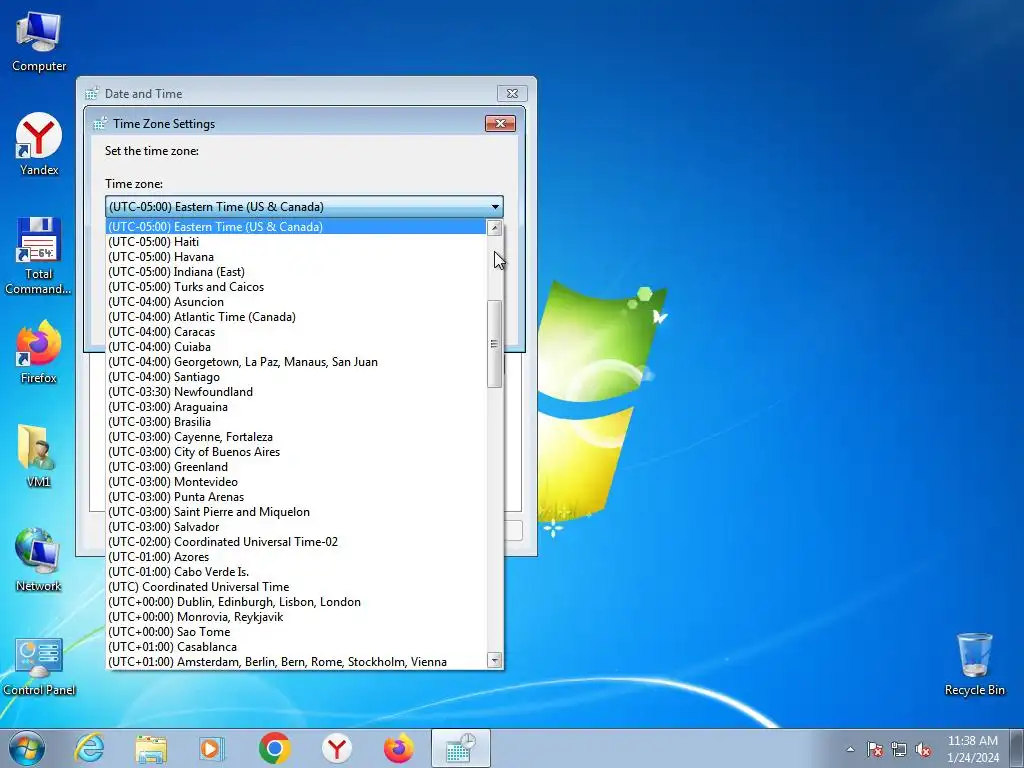Select (UTC-04:00) Cuiaba
The width and height of the screenshot is (1024, 768).
[296, 347]
